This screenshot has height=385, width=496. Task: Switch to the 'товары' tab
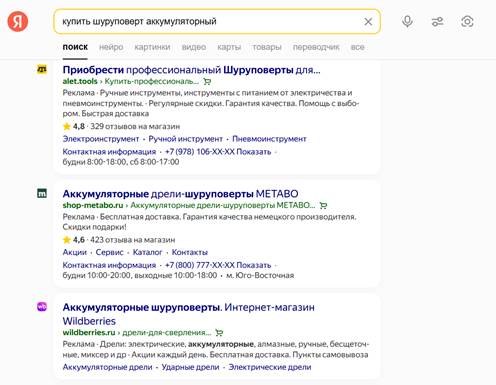pos(267,47)
